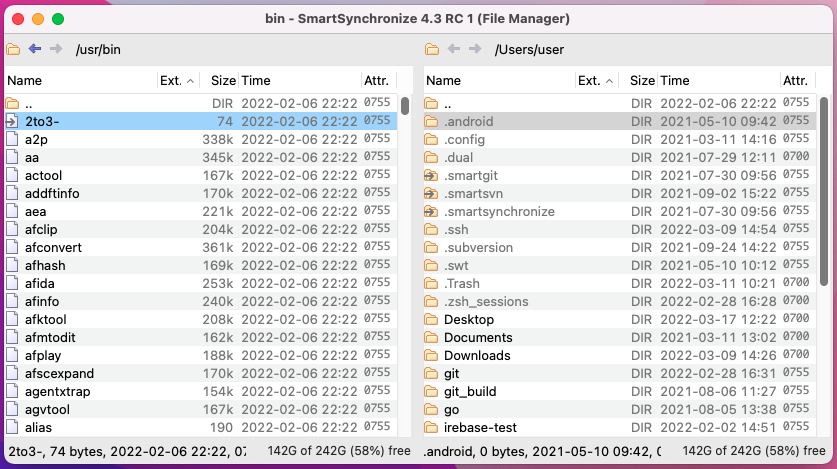
Task: Click the .smartgit linked folder icon
Action: (431, 176)
